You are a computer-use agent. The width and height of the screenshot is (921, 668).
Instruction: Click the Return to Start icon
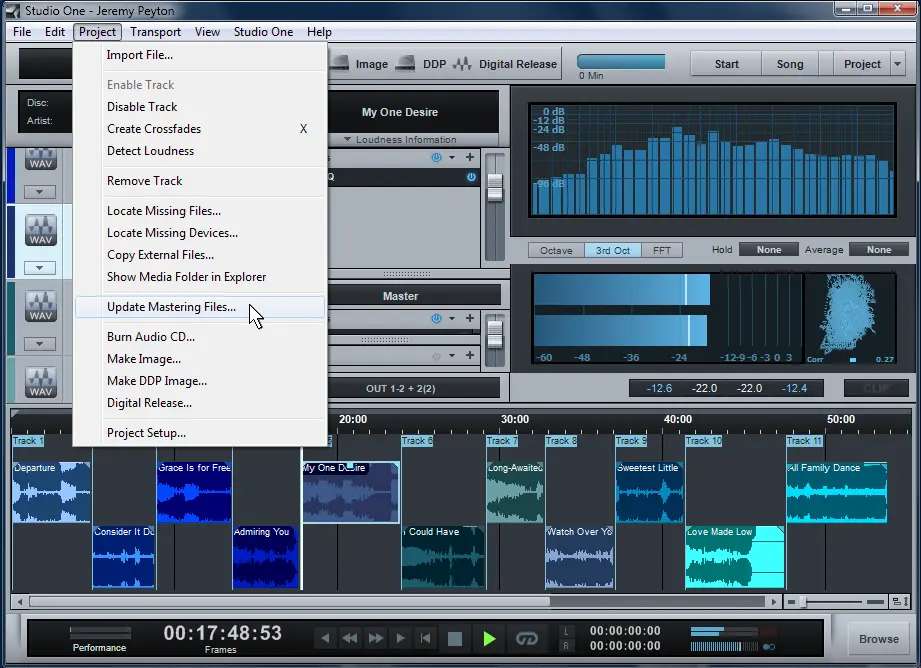coord(425,638)
